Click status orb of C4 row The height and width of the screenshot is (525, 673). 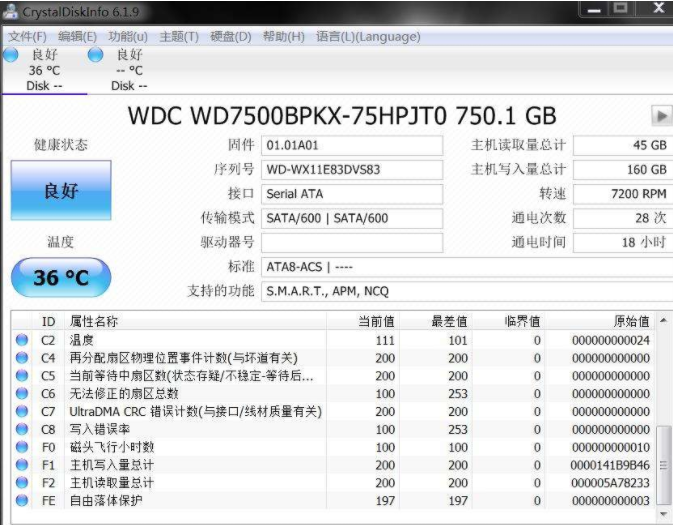click(x=22, y=358)
